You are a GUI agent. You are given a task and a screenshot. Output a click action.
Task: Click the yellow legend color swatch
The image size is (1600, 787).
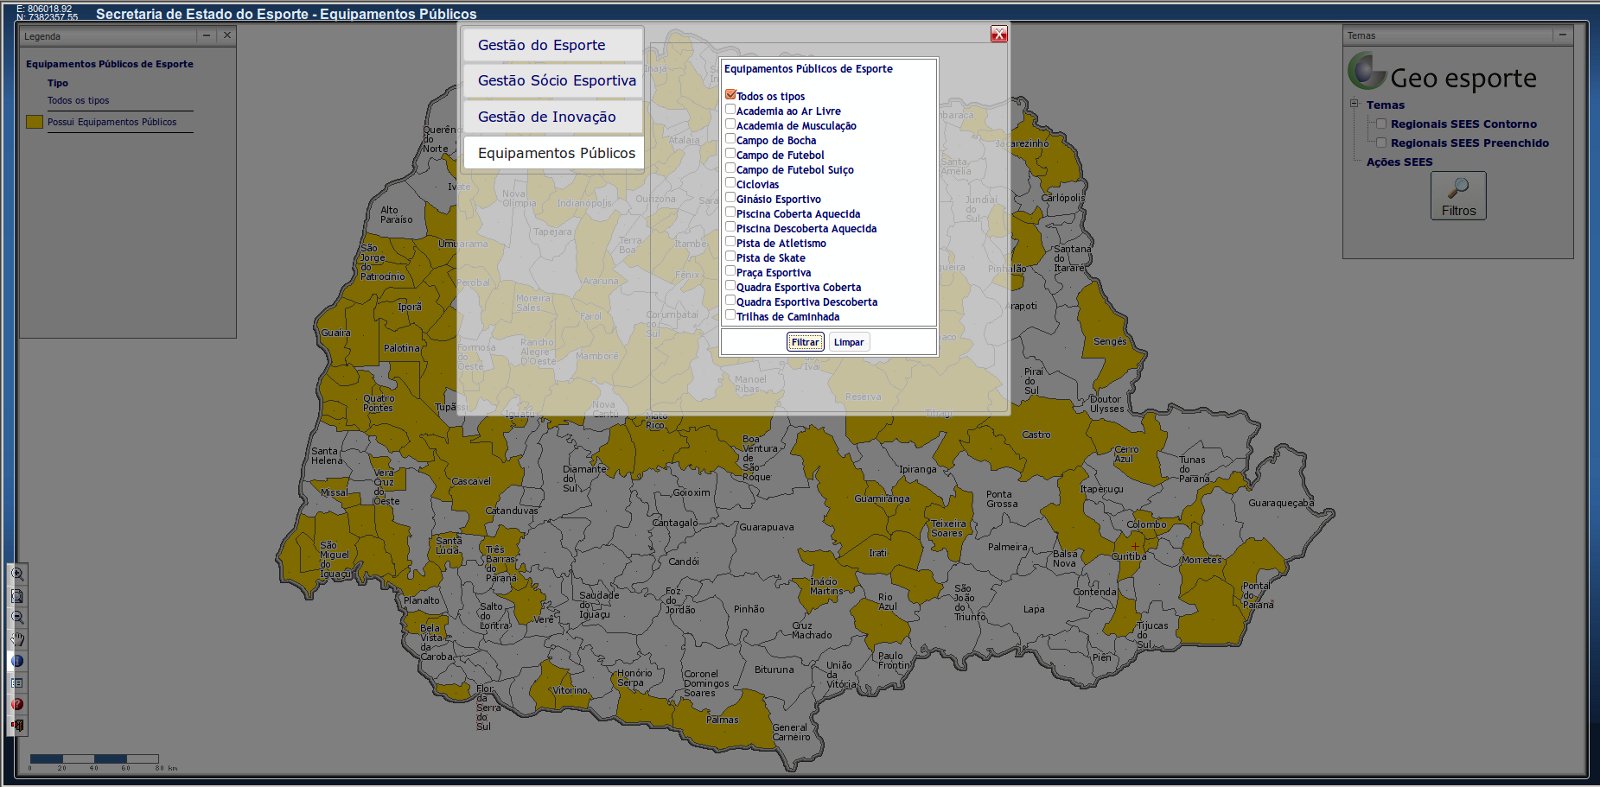click(x=34, y=122)
